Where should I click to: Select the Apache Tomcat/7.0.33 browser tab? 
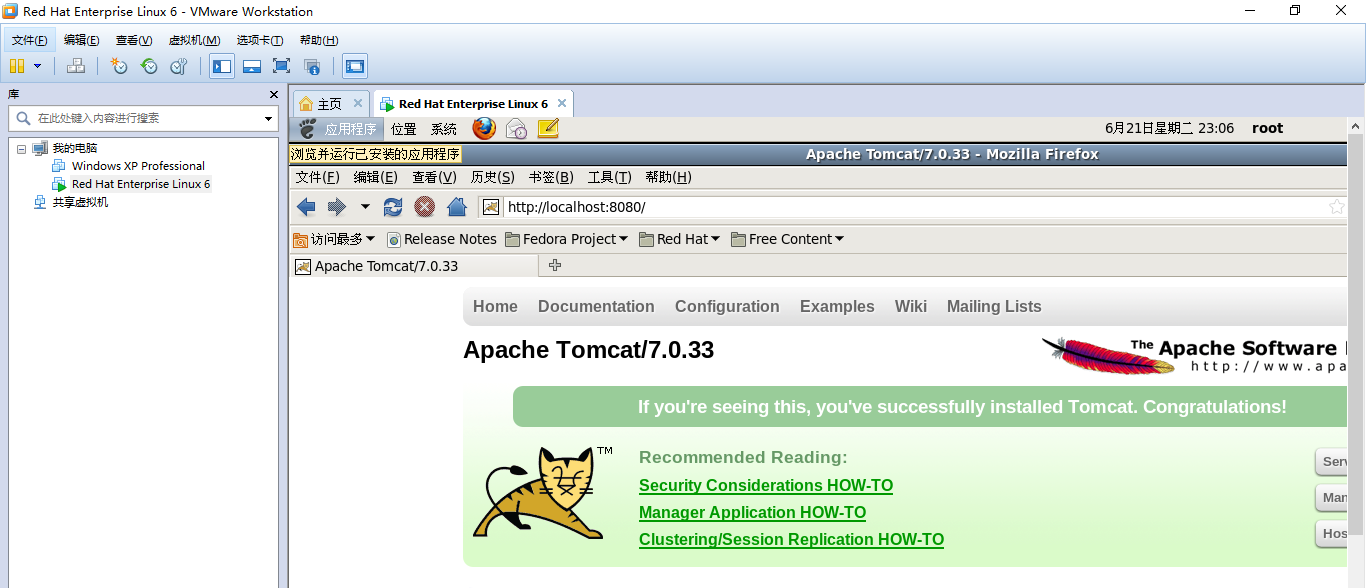(414, 266)
